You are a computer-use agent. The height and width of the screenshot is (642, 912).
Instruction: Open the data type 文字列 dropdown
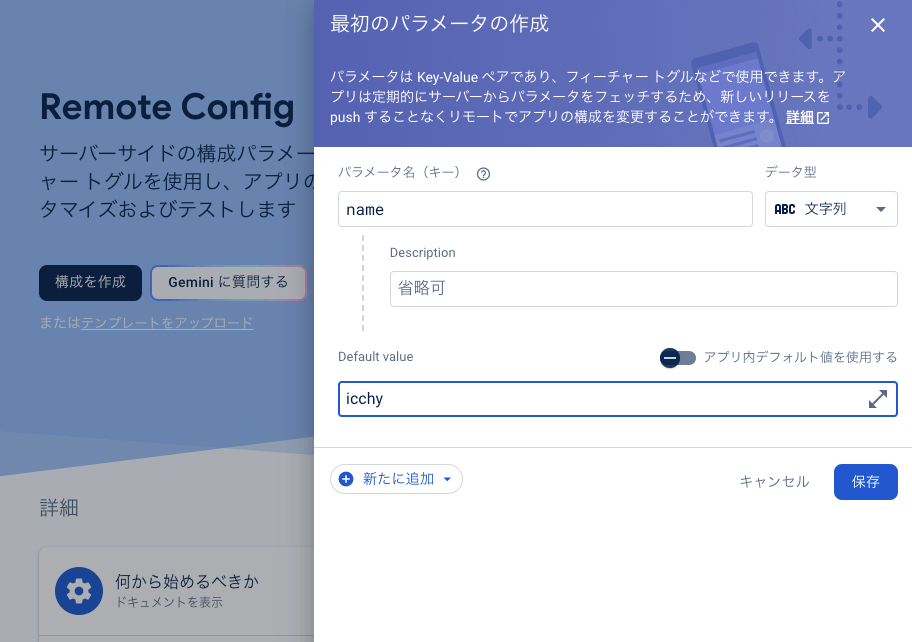[831, 209]
